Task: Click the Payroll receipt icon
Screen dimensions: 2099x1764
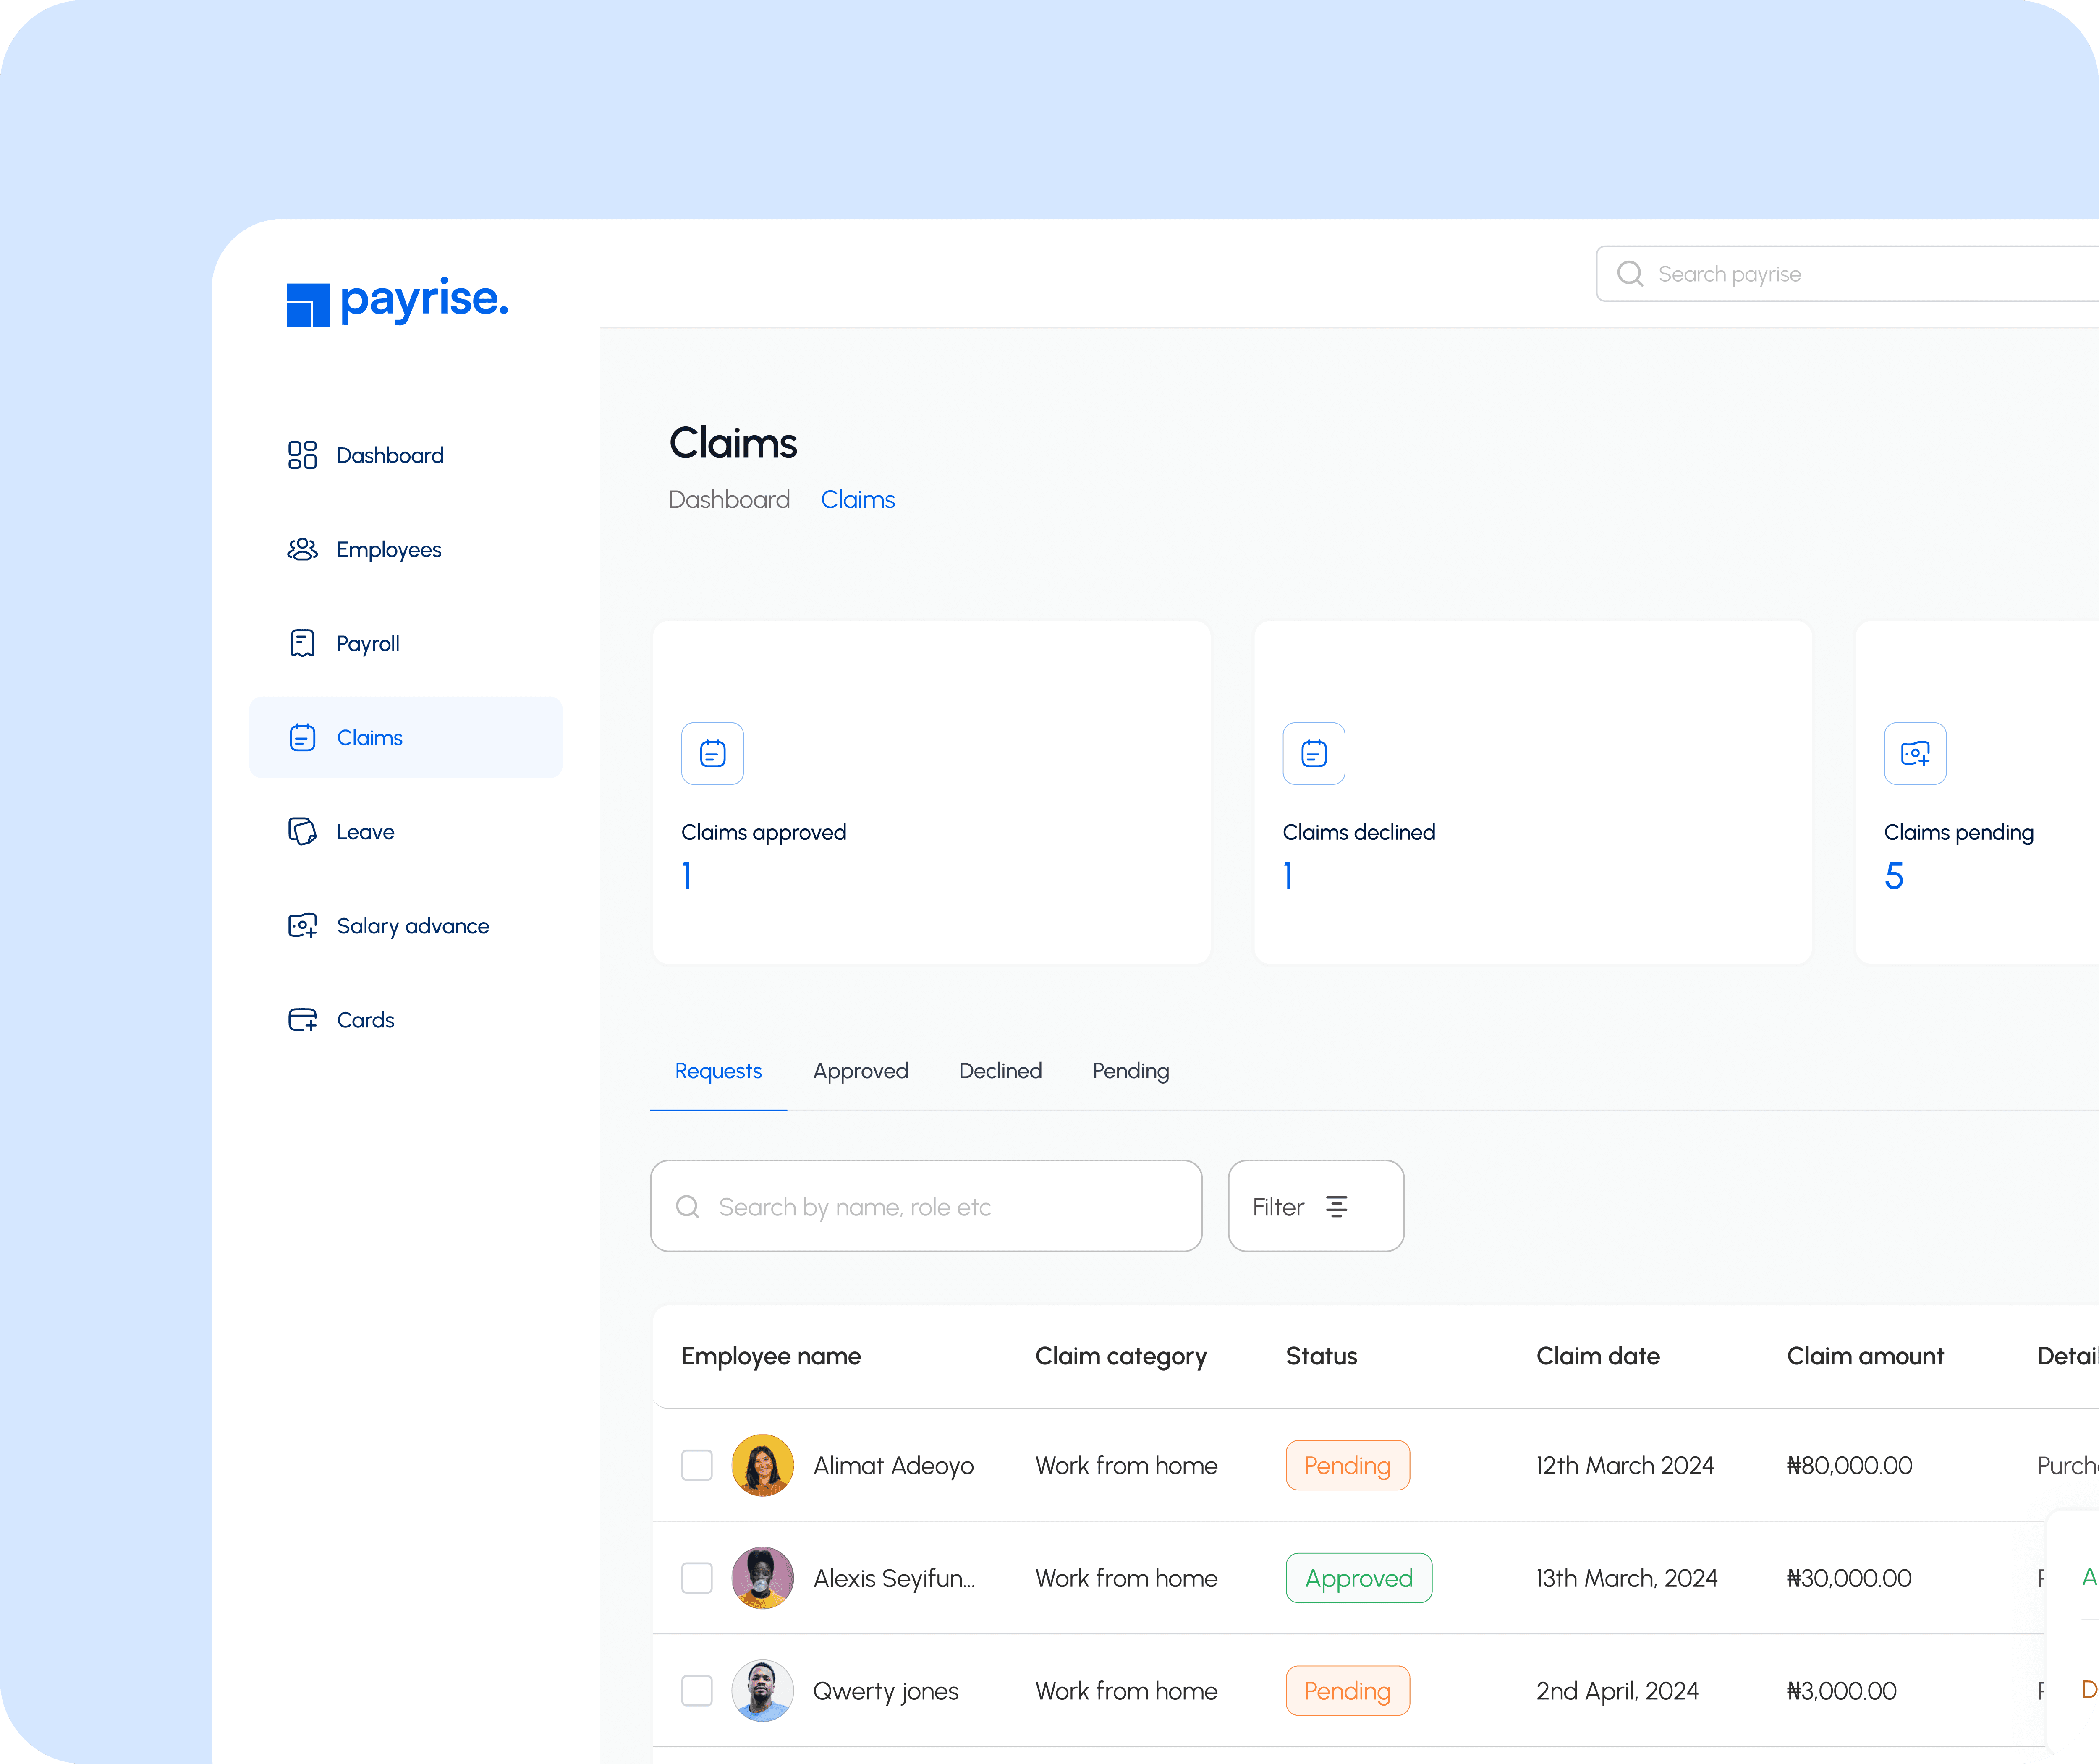Action: (302, 643)
